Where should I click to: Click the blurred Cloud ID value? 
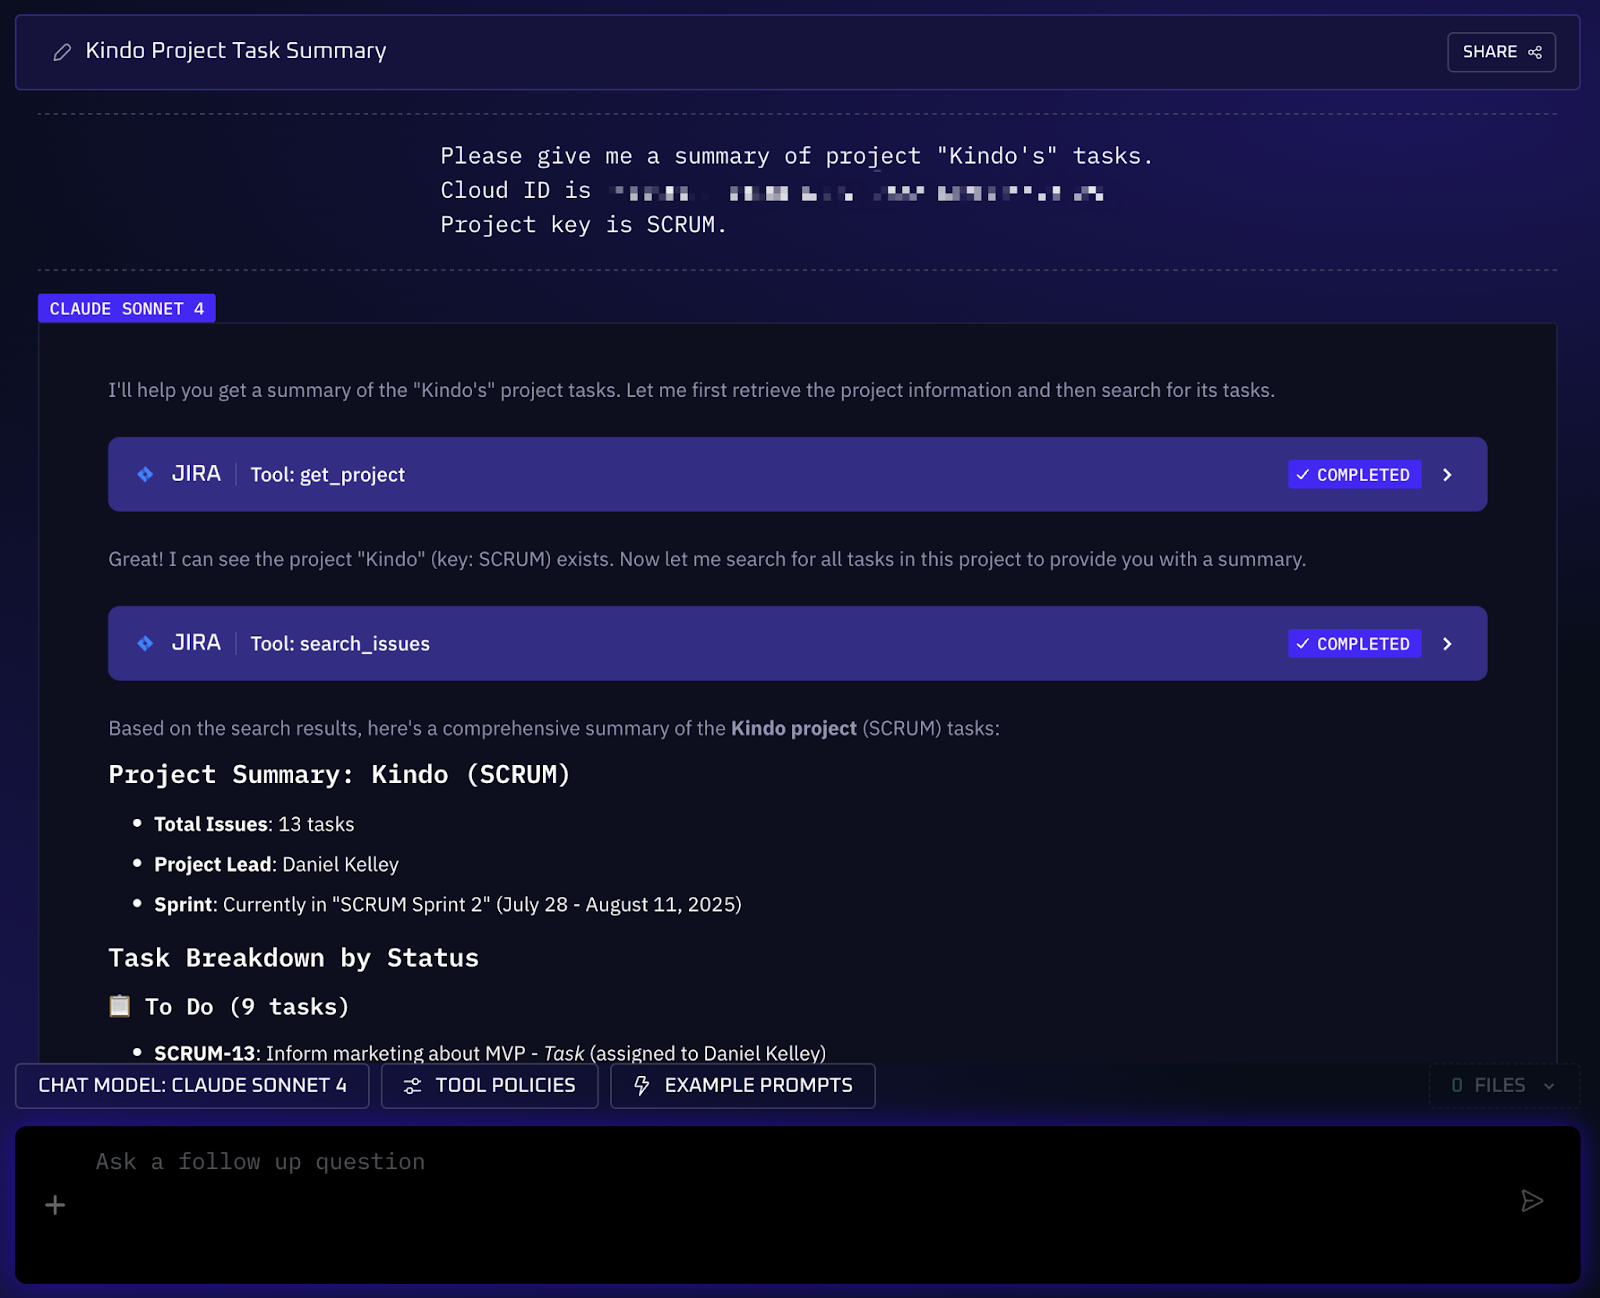point(858,192)
